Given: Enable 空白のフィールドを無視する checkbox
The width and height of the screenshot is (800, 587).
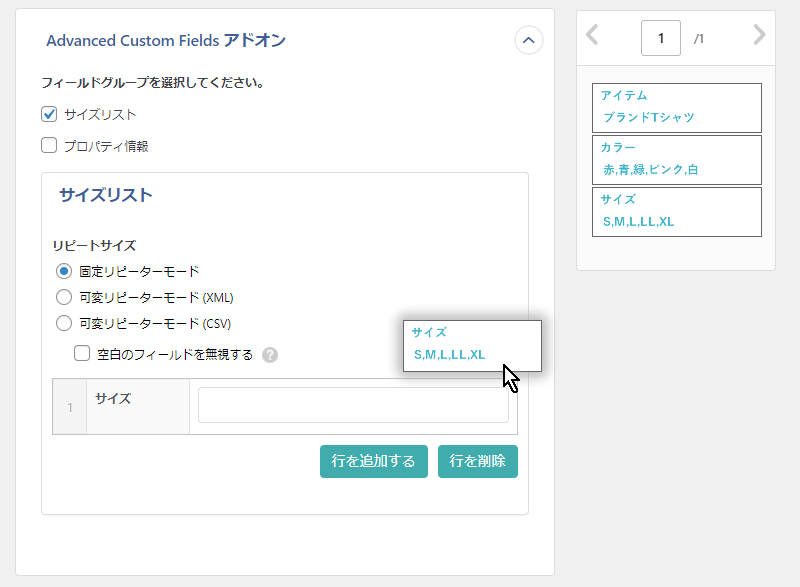Looking at the screenshot, I should 82,353.
